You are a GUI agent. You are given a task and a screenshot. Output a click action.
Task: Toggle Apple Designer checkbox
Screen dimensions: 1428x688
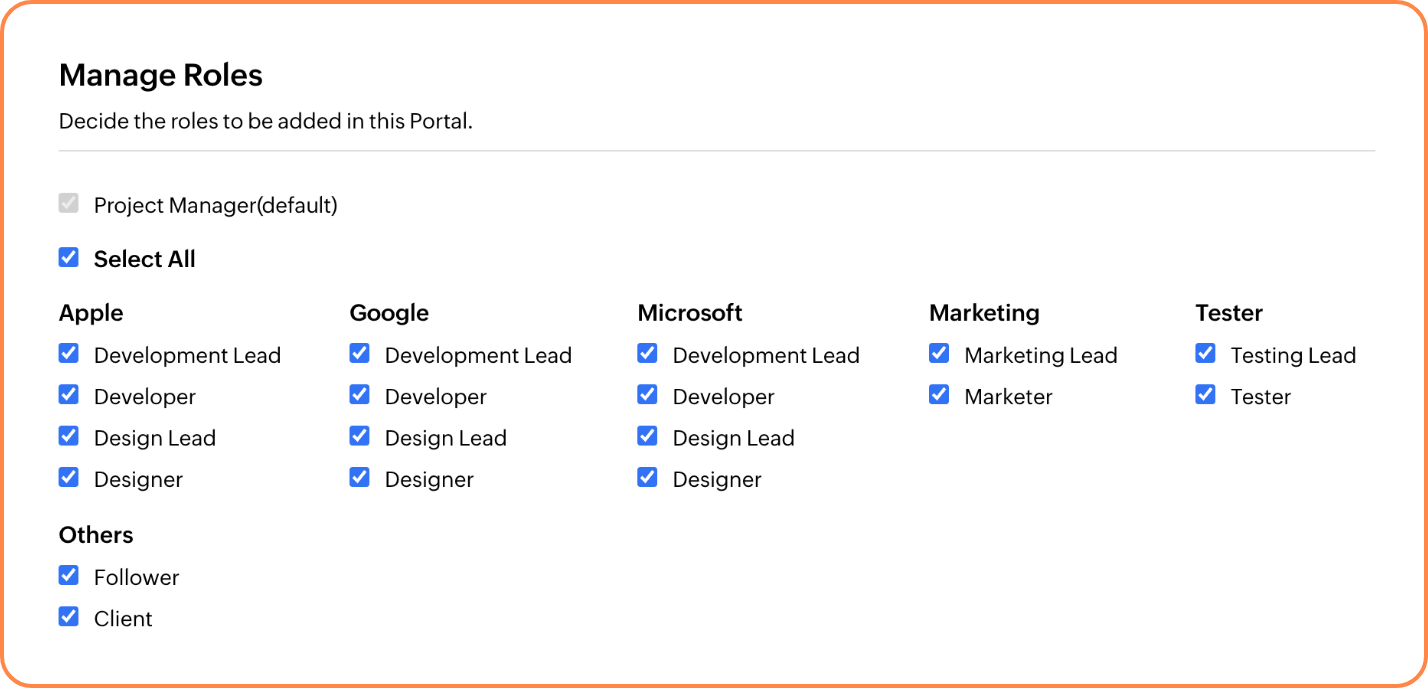69,478
